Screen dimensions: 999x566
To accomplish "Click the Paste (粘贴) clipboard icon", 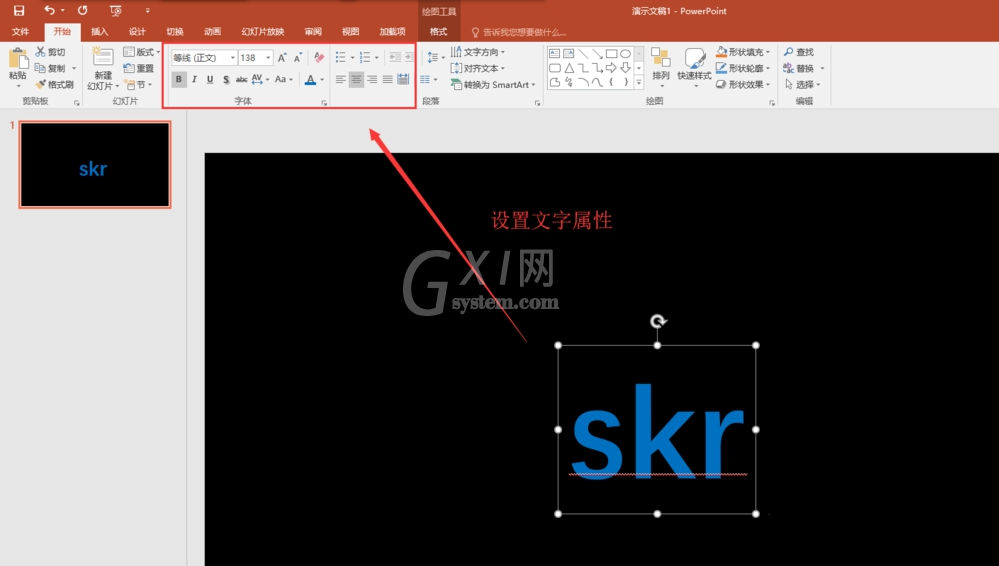I will point(18,61).
